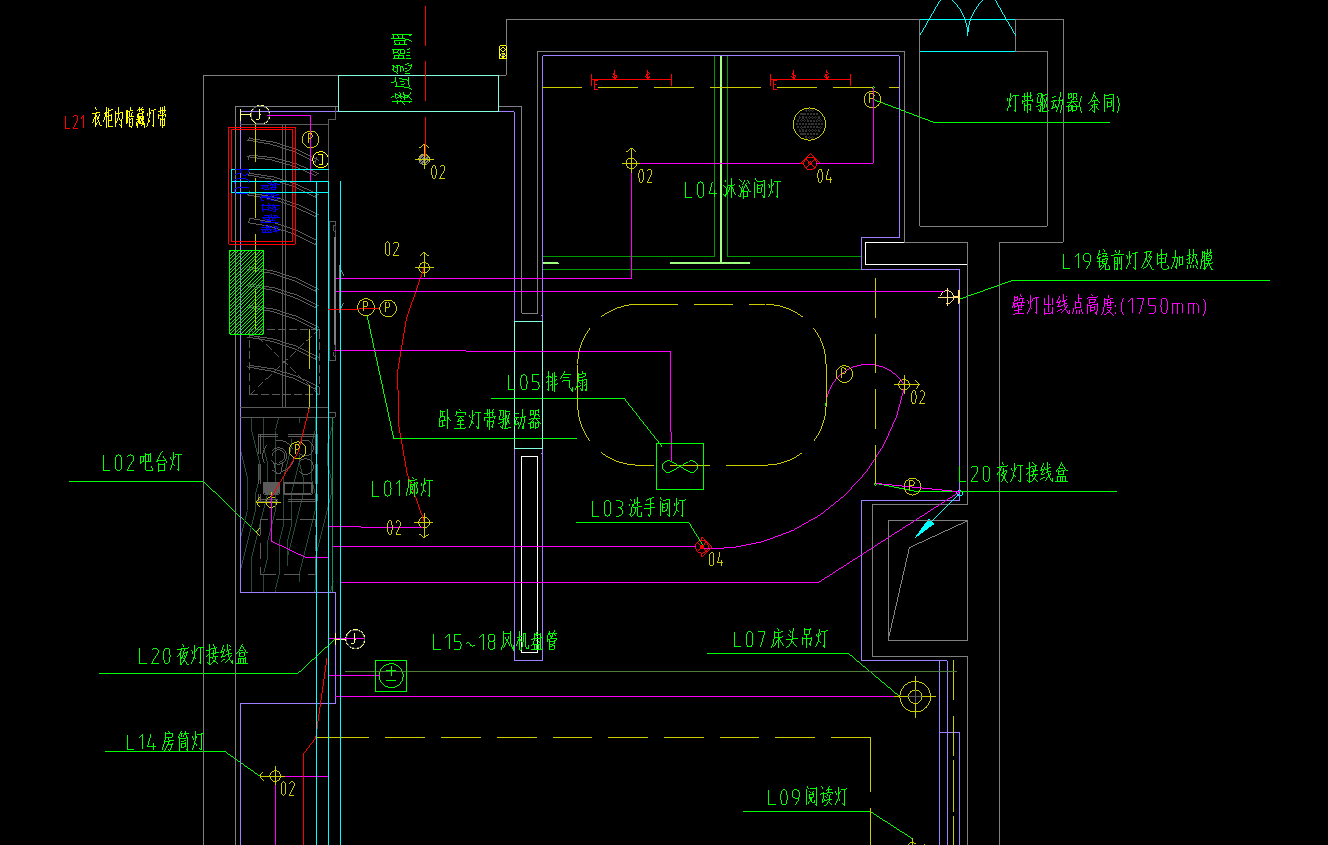Image resolution: width=1328 pixels, height=845 pixels.
Task: Click the 卧室灯带驱动器 label
Action: (490, 420)
